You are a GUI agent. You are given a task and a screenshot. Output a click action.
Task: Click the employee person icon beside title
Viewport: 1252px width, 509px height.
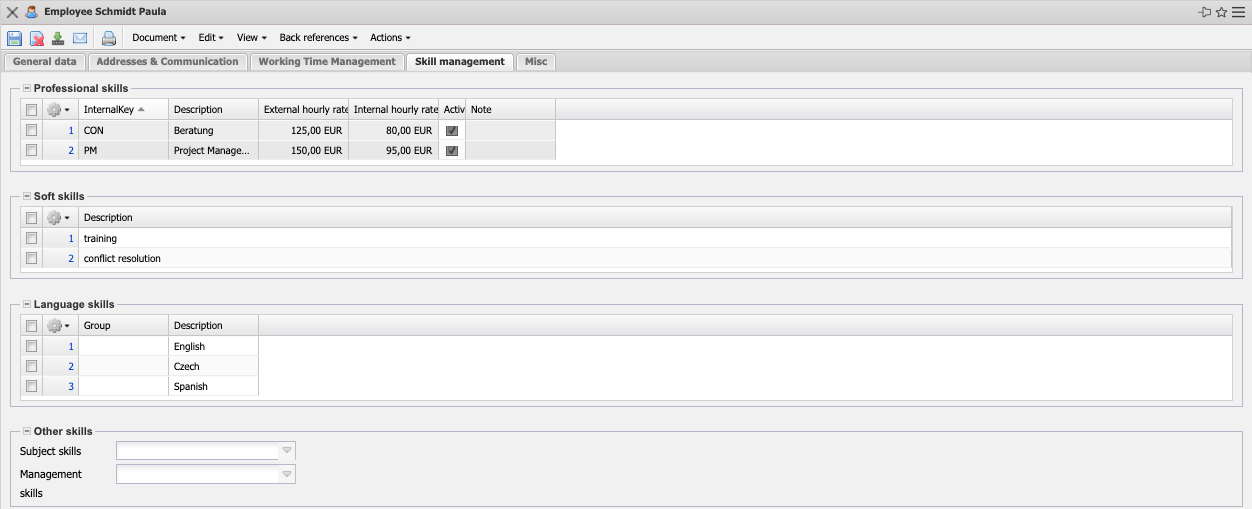point(32,12)
